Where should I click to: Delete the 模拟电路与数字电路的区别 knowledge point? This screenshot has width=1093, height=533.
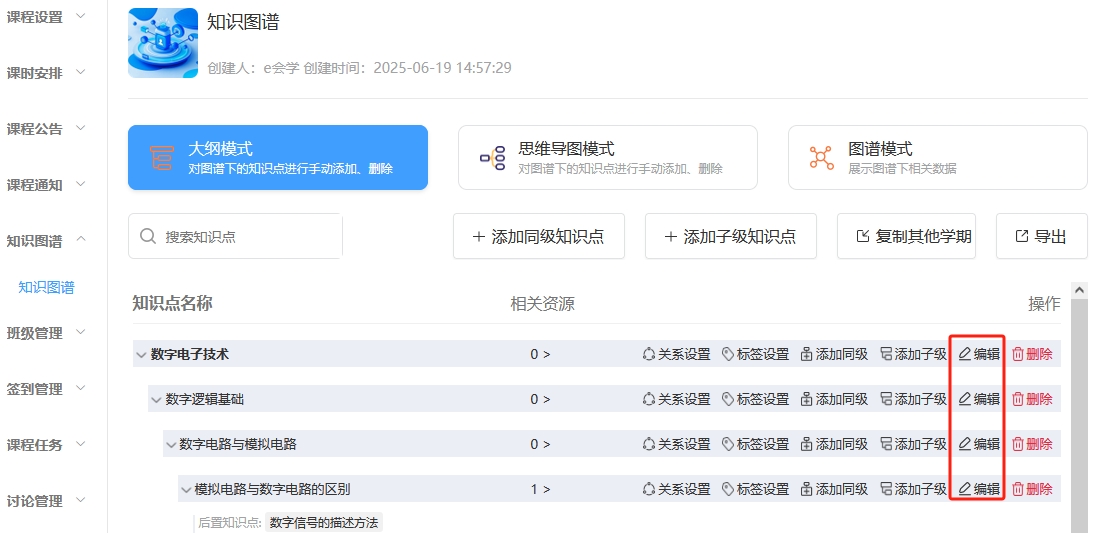(x=1032, y=489)
